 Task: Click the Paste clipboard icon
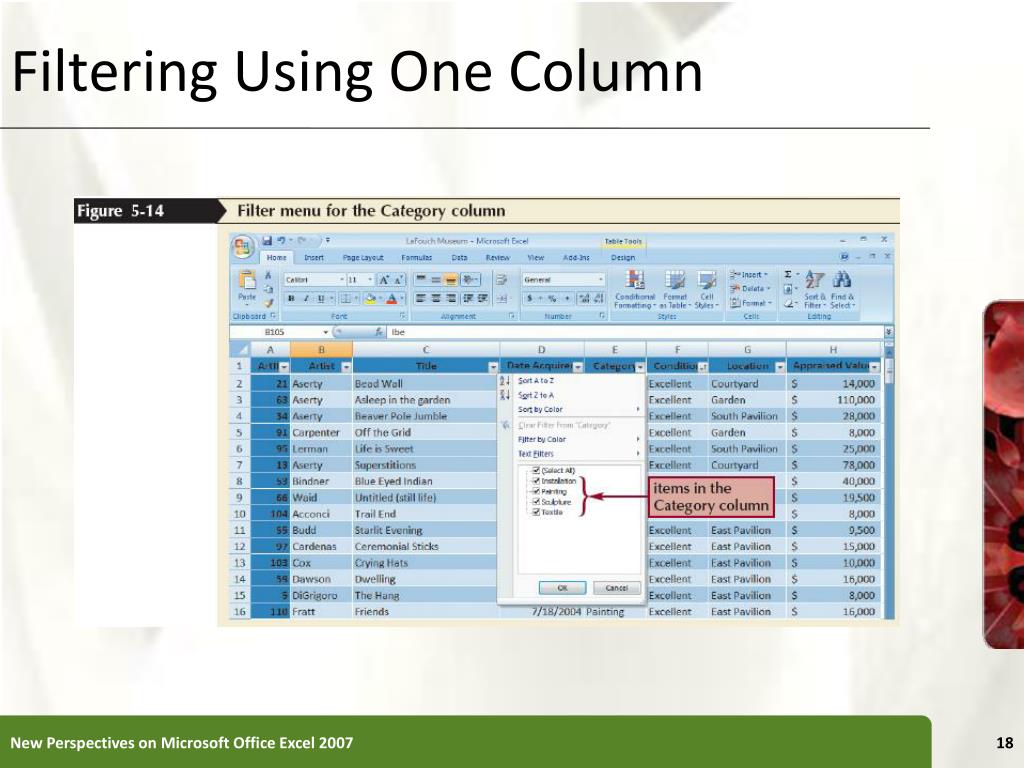247,280
